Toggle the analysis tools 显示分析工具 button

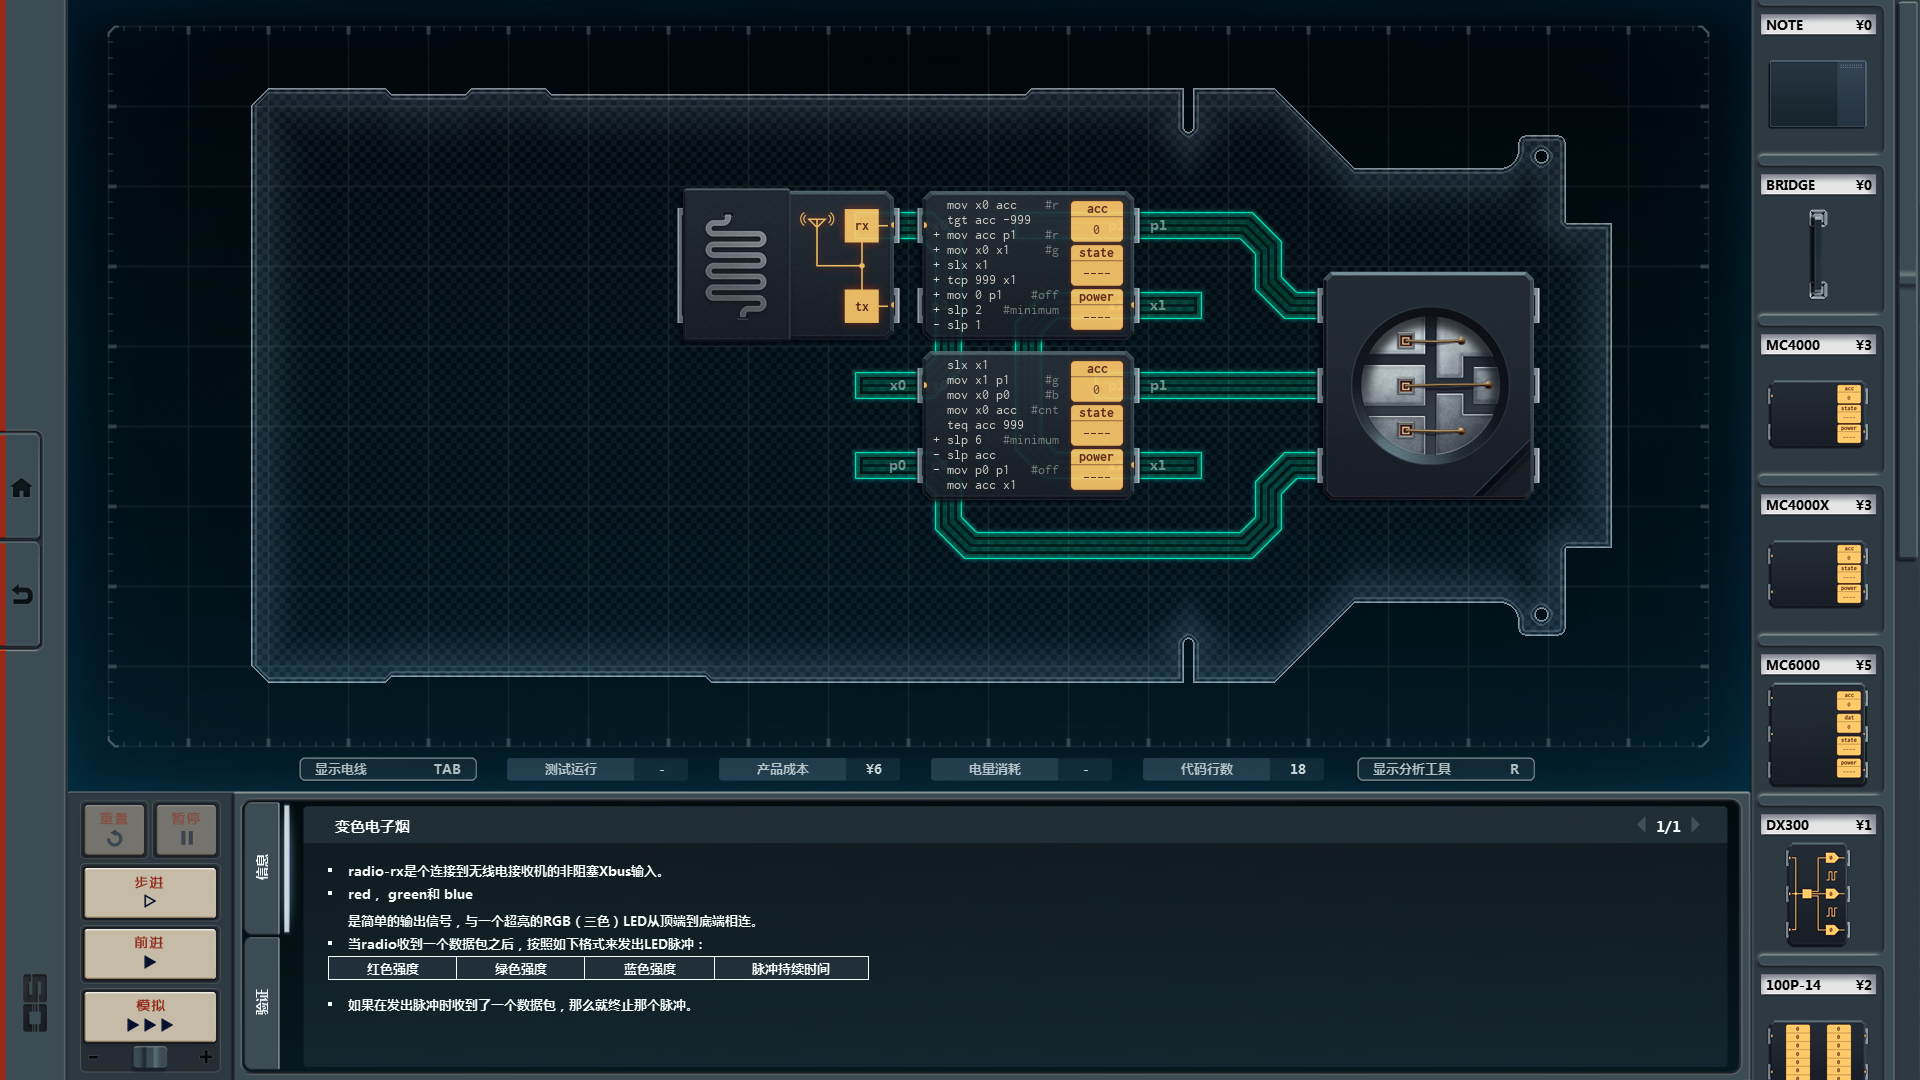coord(1444,769)
